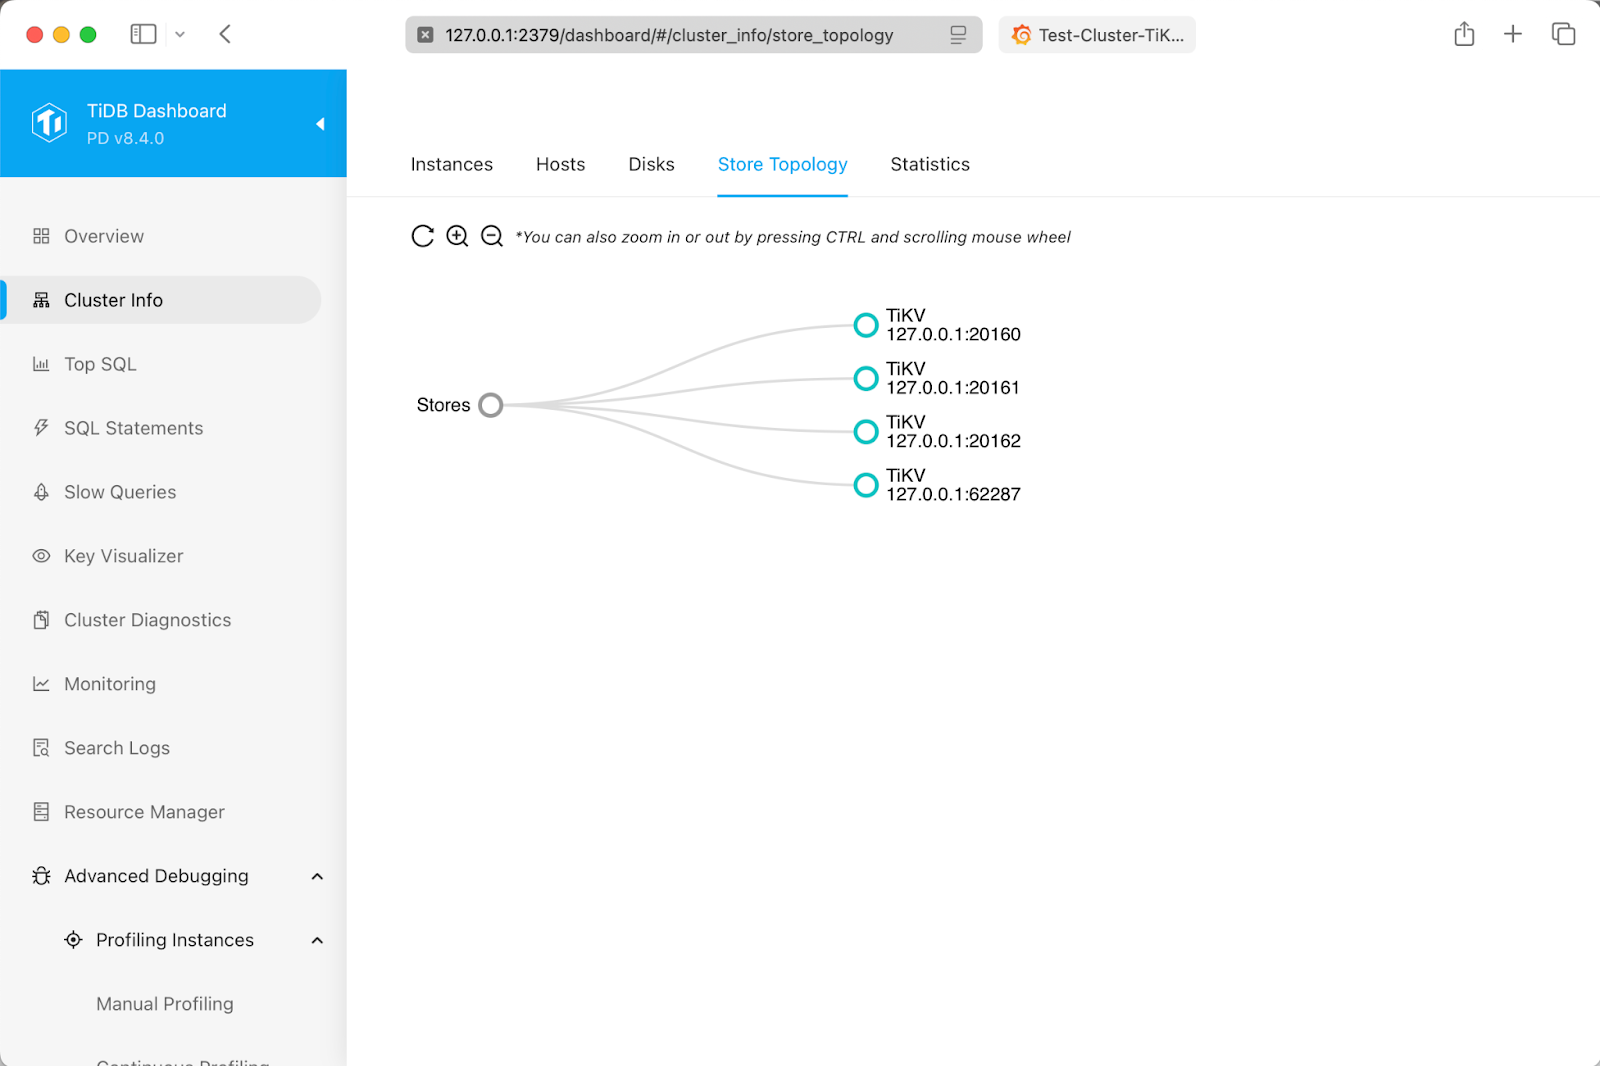The width and height of the screenshot is (1600, 1066).
Task: Open the Key Visualizer page
Action: coord(124,556)
